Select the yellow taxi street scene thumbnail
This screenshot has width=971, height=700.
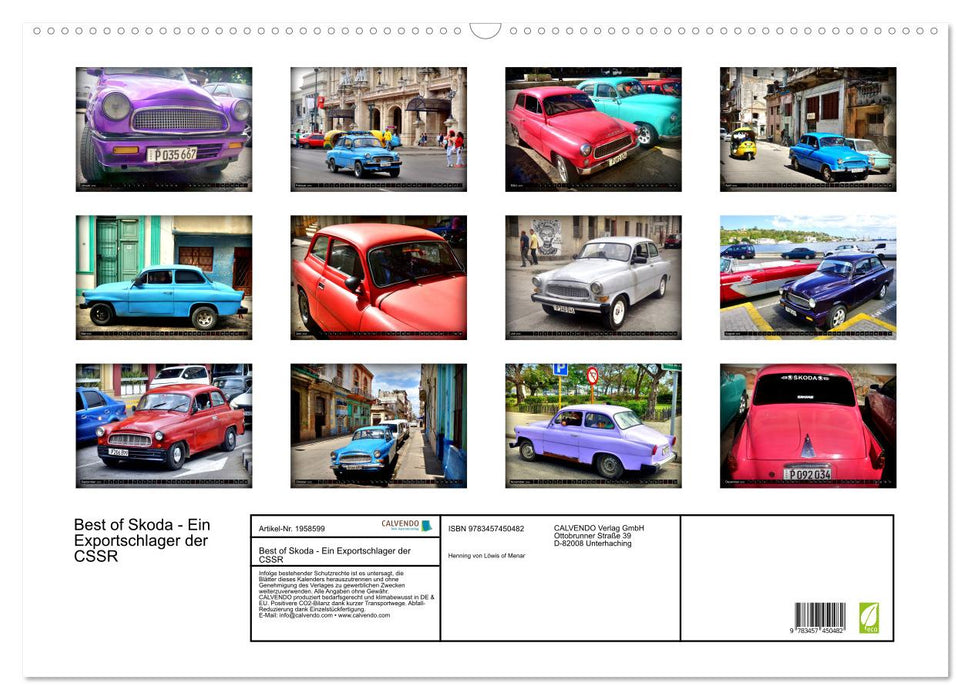pos(806,126)
